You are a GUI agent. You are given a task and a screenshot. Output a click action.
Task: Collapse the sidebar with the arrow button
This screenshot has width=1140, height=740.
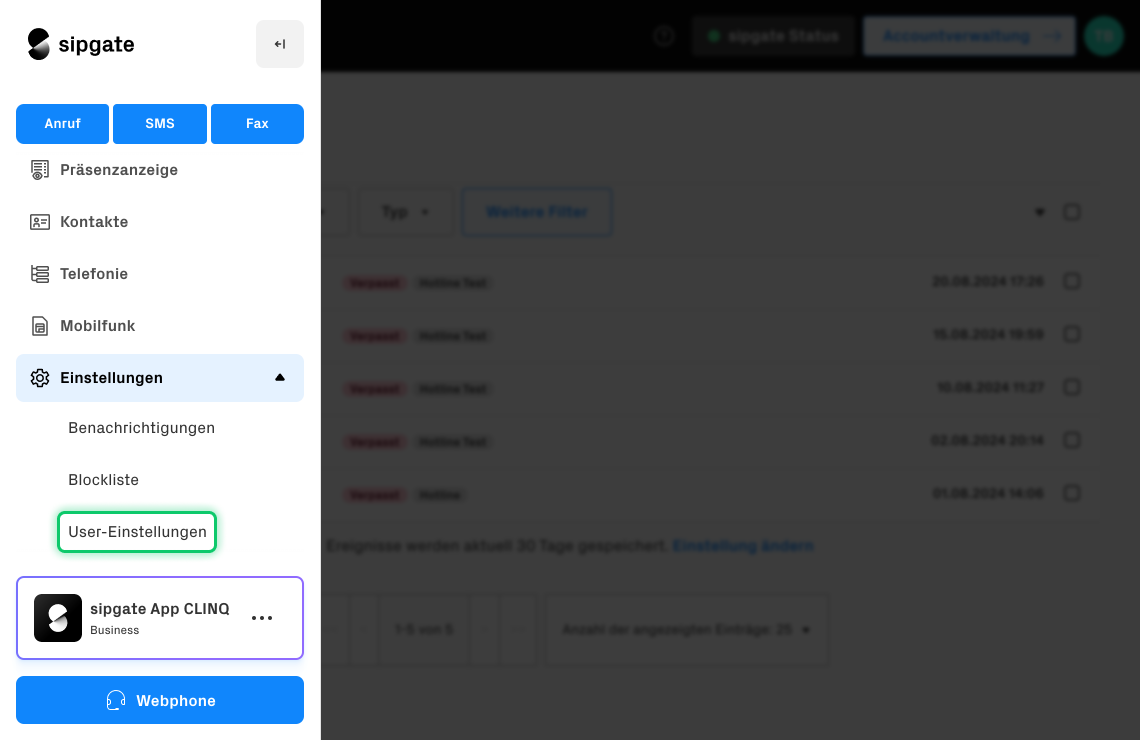pos(280,44)
